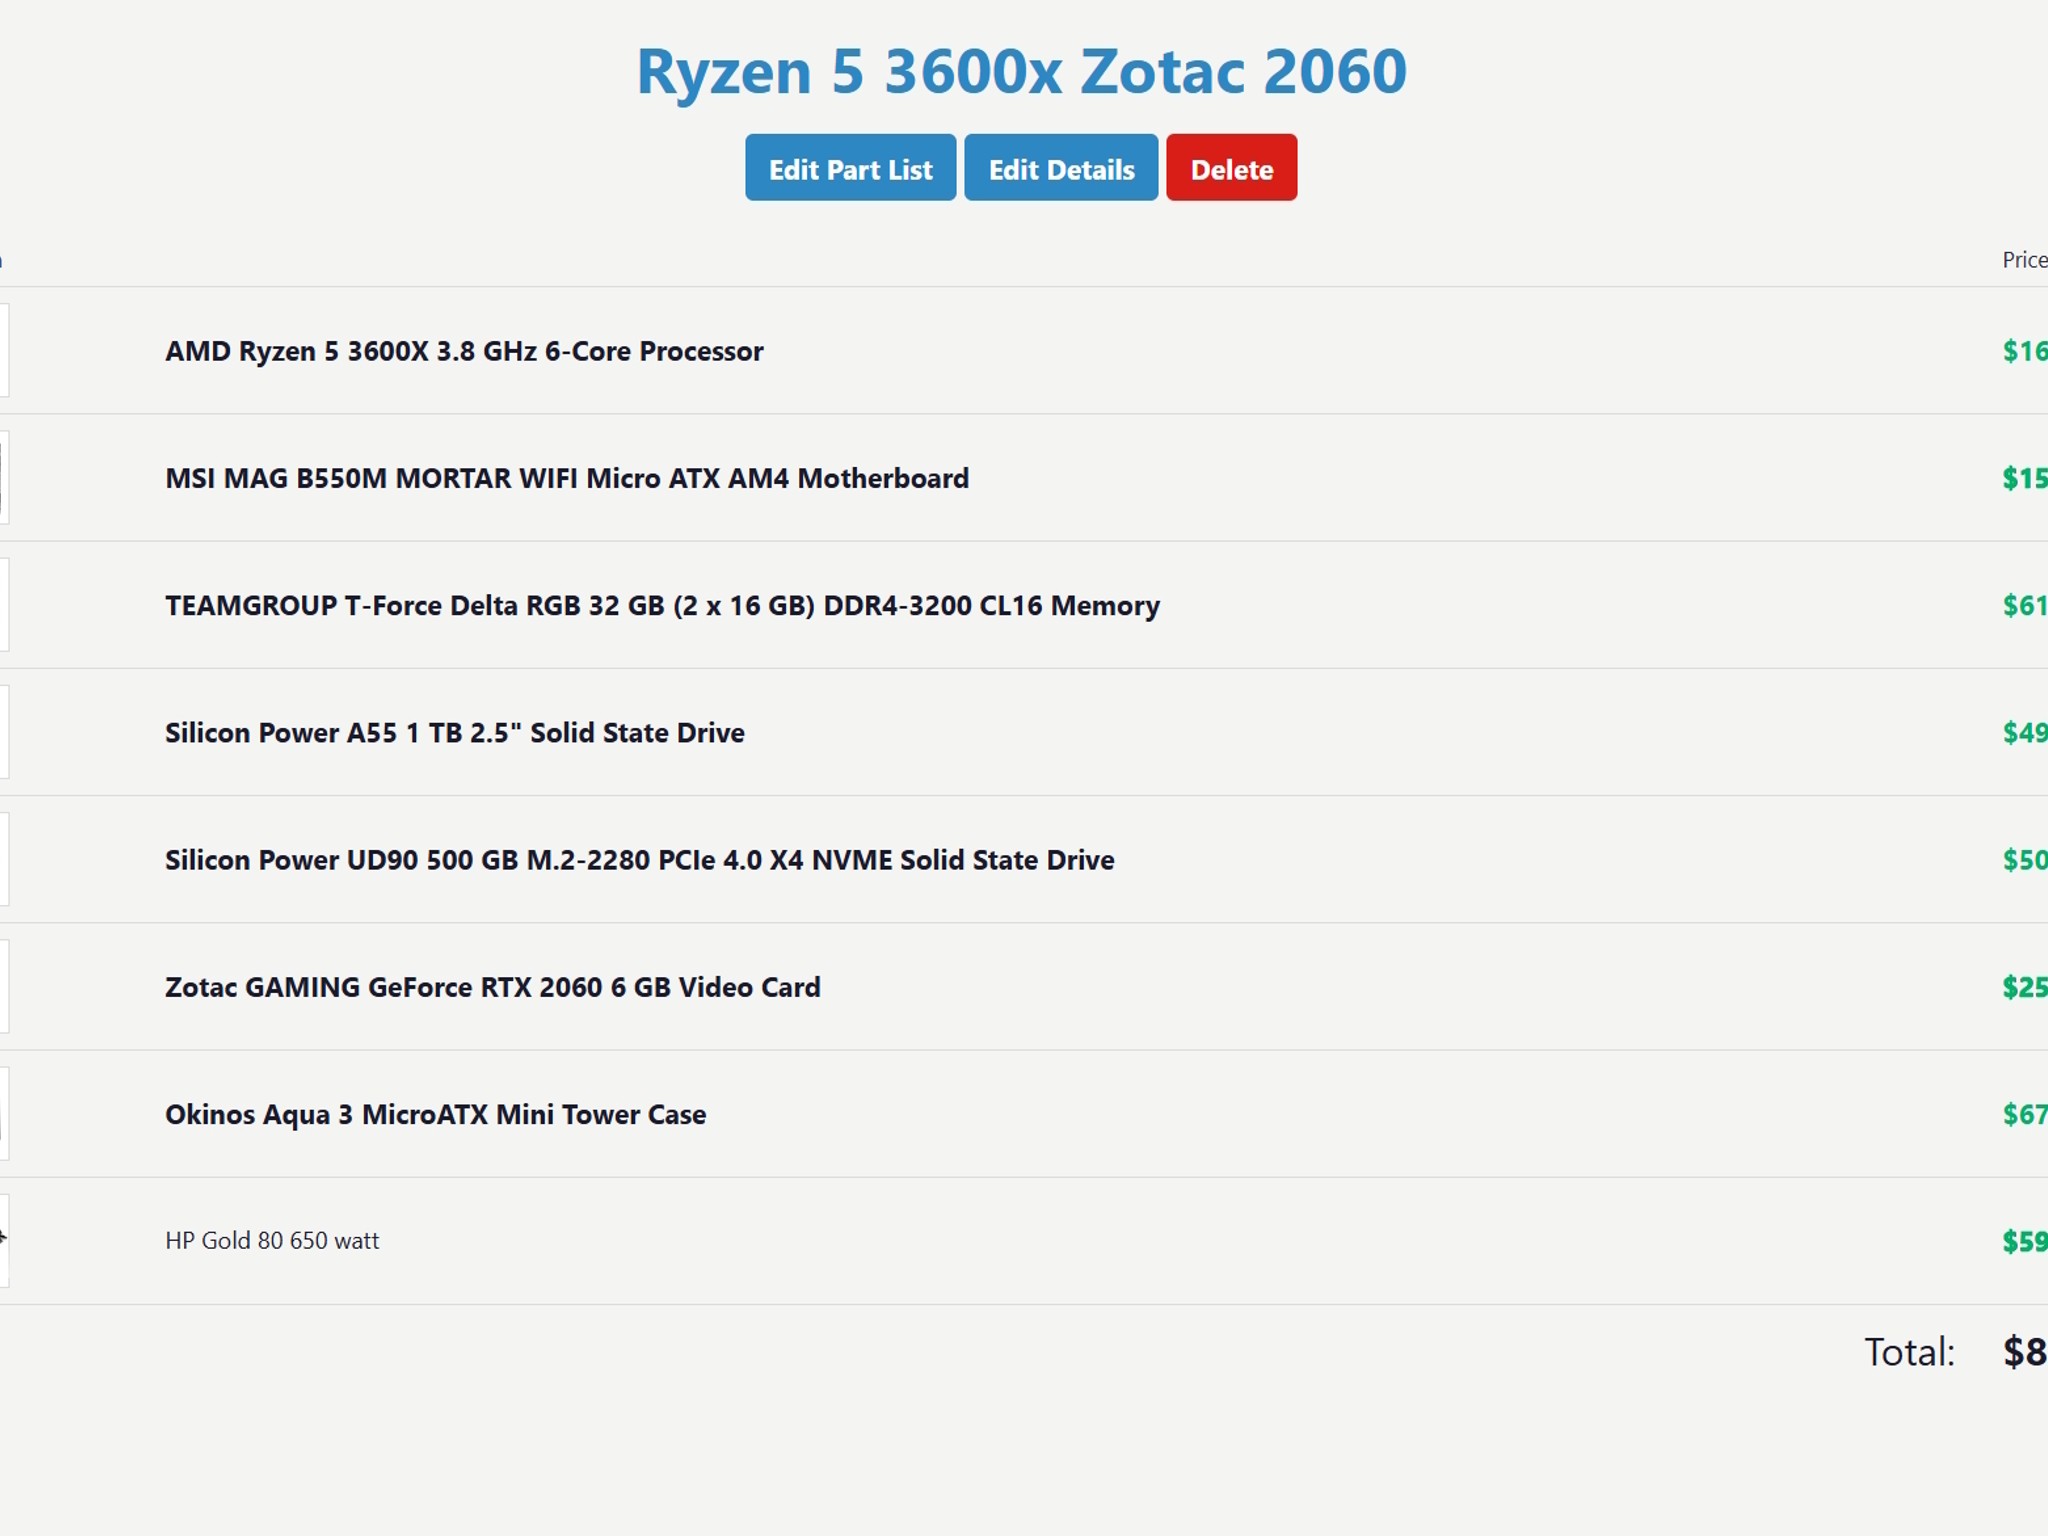Click the price of the MSI motherboard
This screenshot has width=2048, height=1536.
(x=2025, y=478)
